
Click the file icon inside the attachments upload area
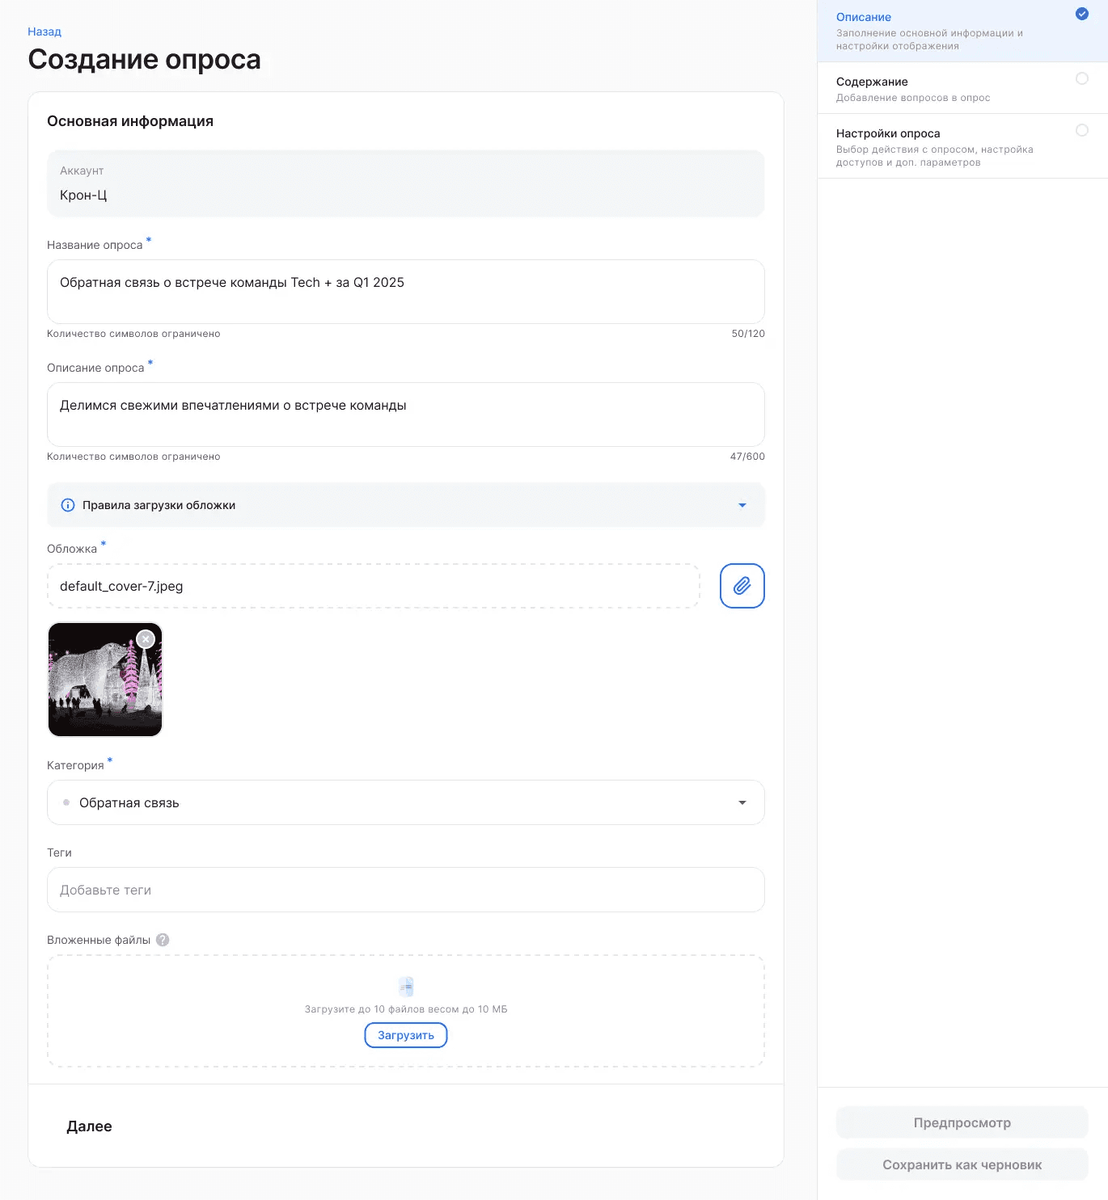[405, 986]
